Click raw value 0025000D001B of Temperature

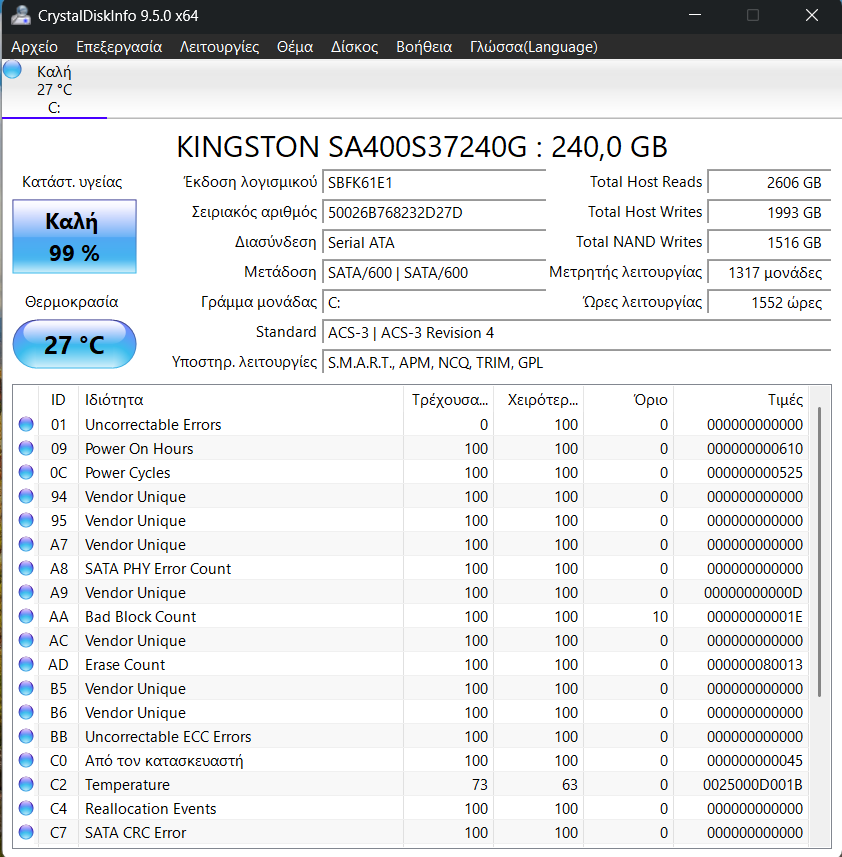point(752,785)
